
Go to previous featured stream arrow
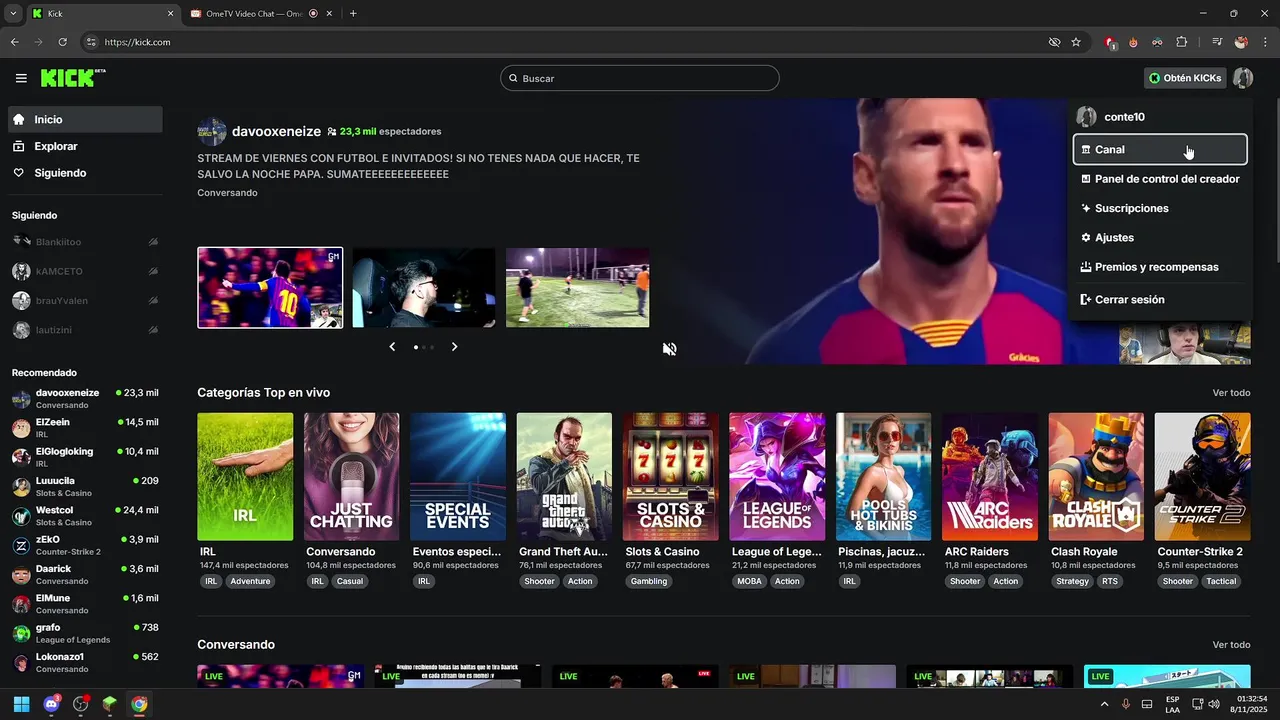click(x=392, y=347)
